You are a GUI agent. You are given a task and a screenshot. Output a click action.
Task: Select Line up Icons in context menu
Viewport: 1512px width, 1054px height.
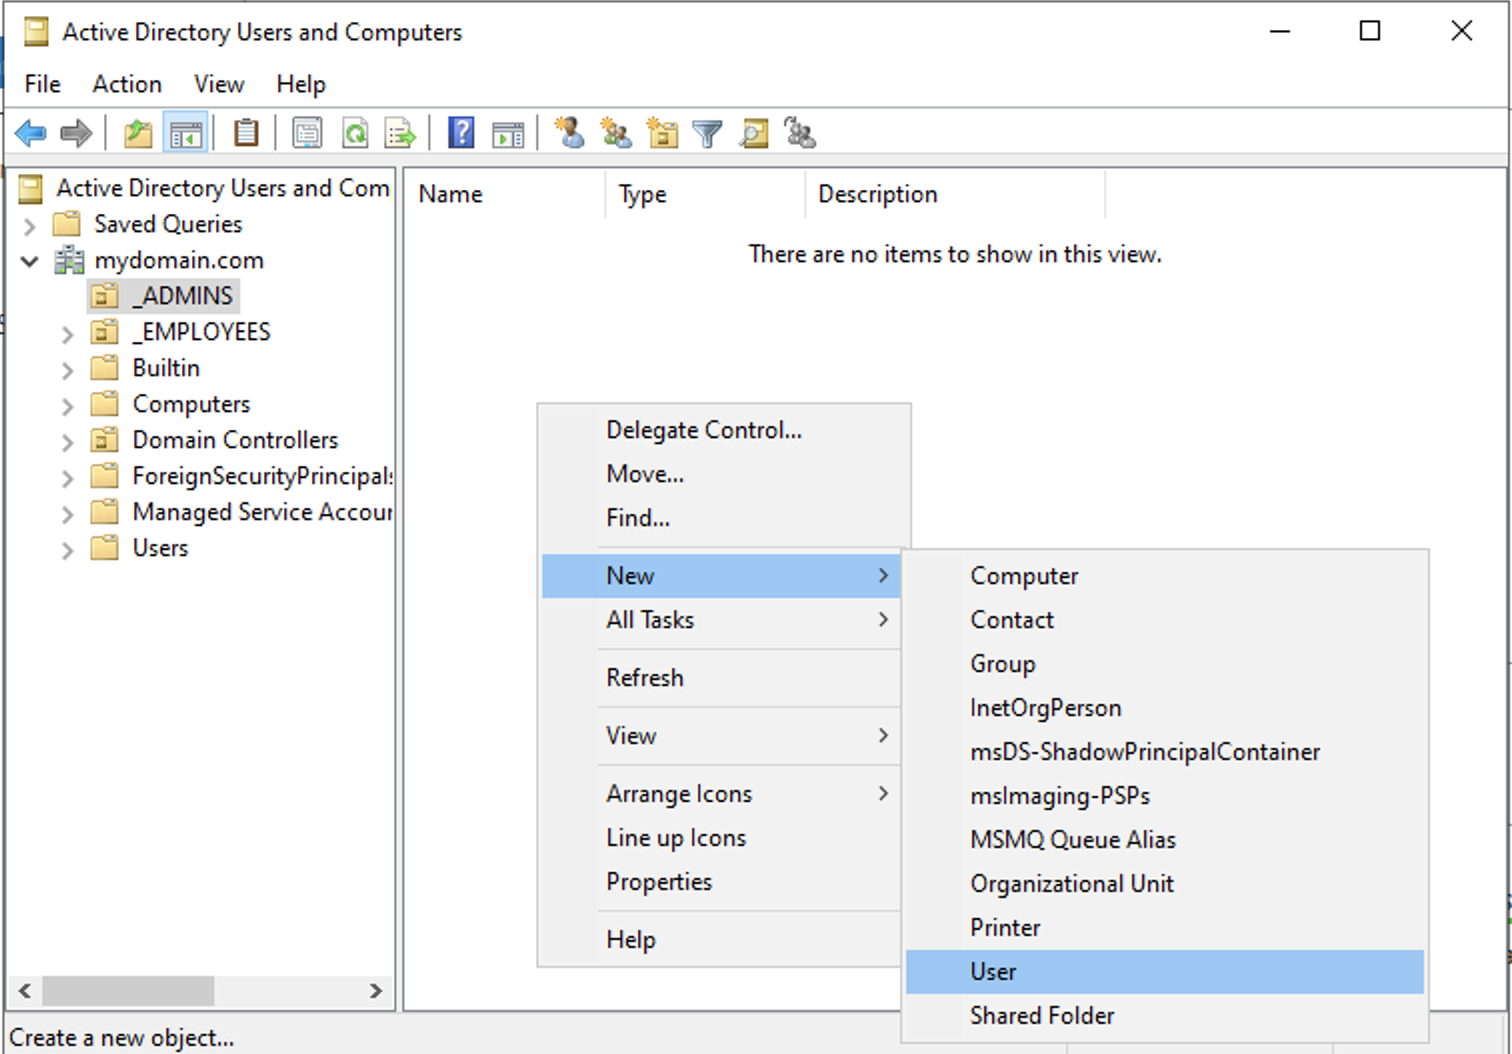(x=722, y=838)
